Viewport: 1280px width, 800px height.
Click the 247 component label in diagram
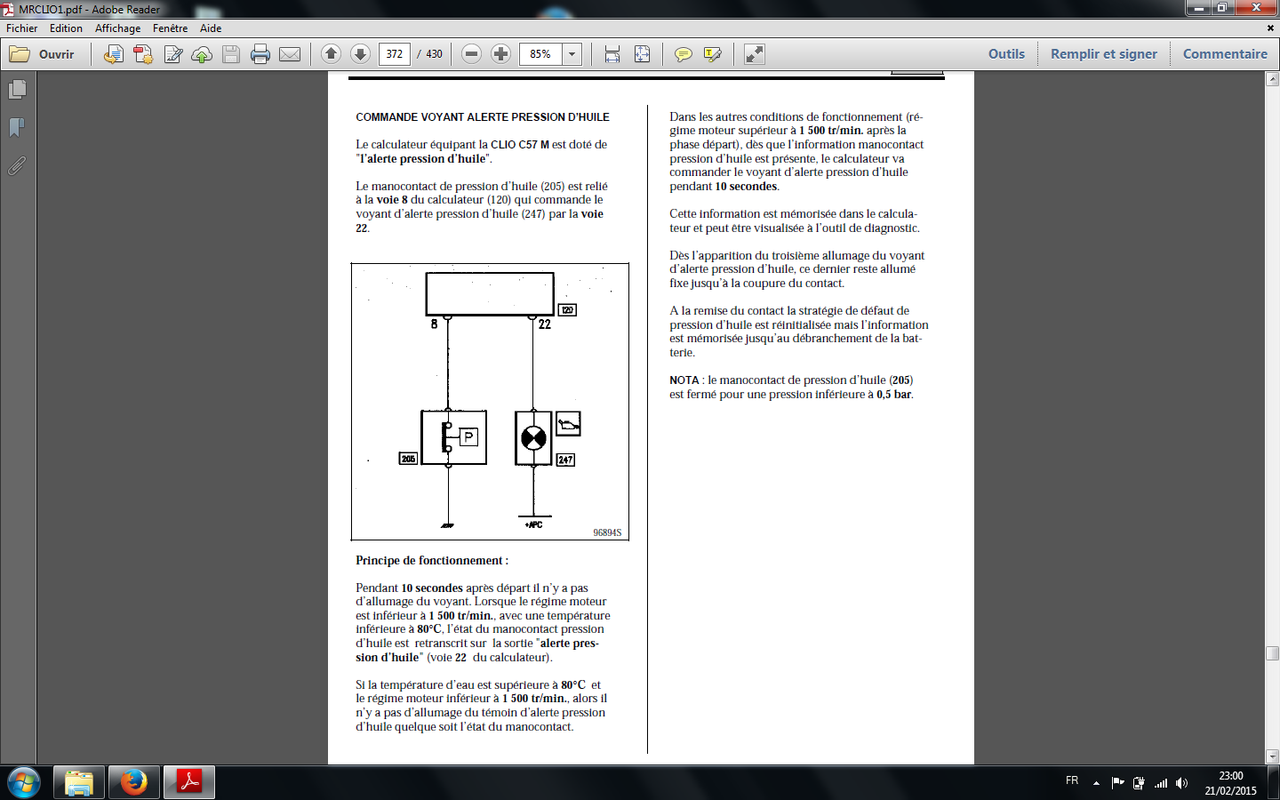tap(565, 460)
